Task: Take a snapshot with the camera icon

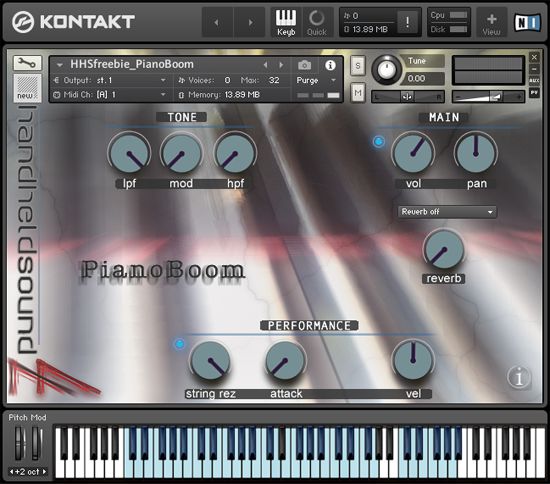Action: click(304, 65)
